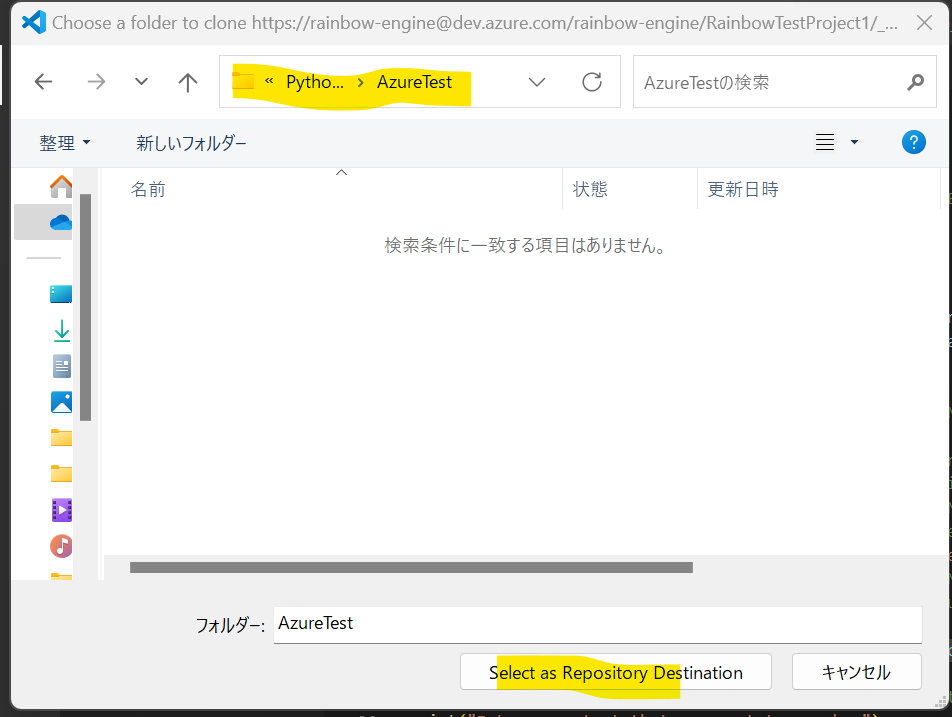Select the AzureTest breadcrumb segment
The image size is (952, 717).
(x=414, y=82)
